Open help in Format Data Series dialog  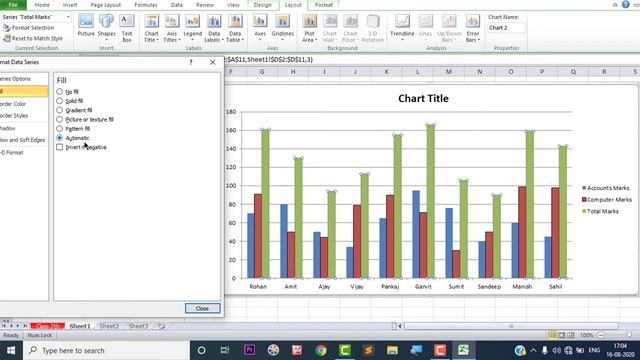191,62
